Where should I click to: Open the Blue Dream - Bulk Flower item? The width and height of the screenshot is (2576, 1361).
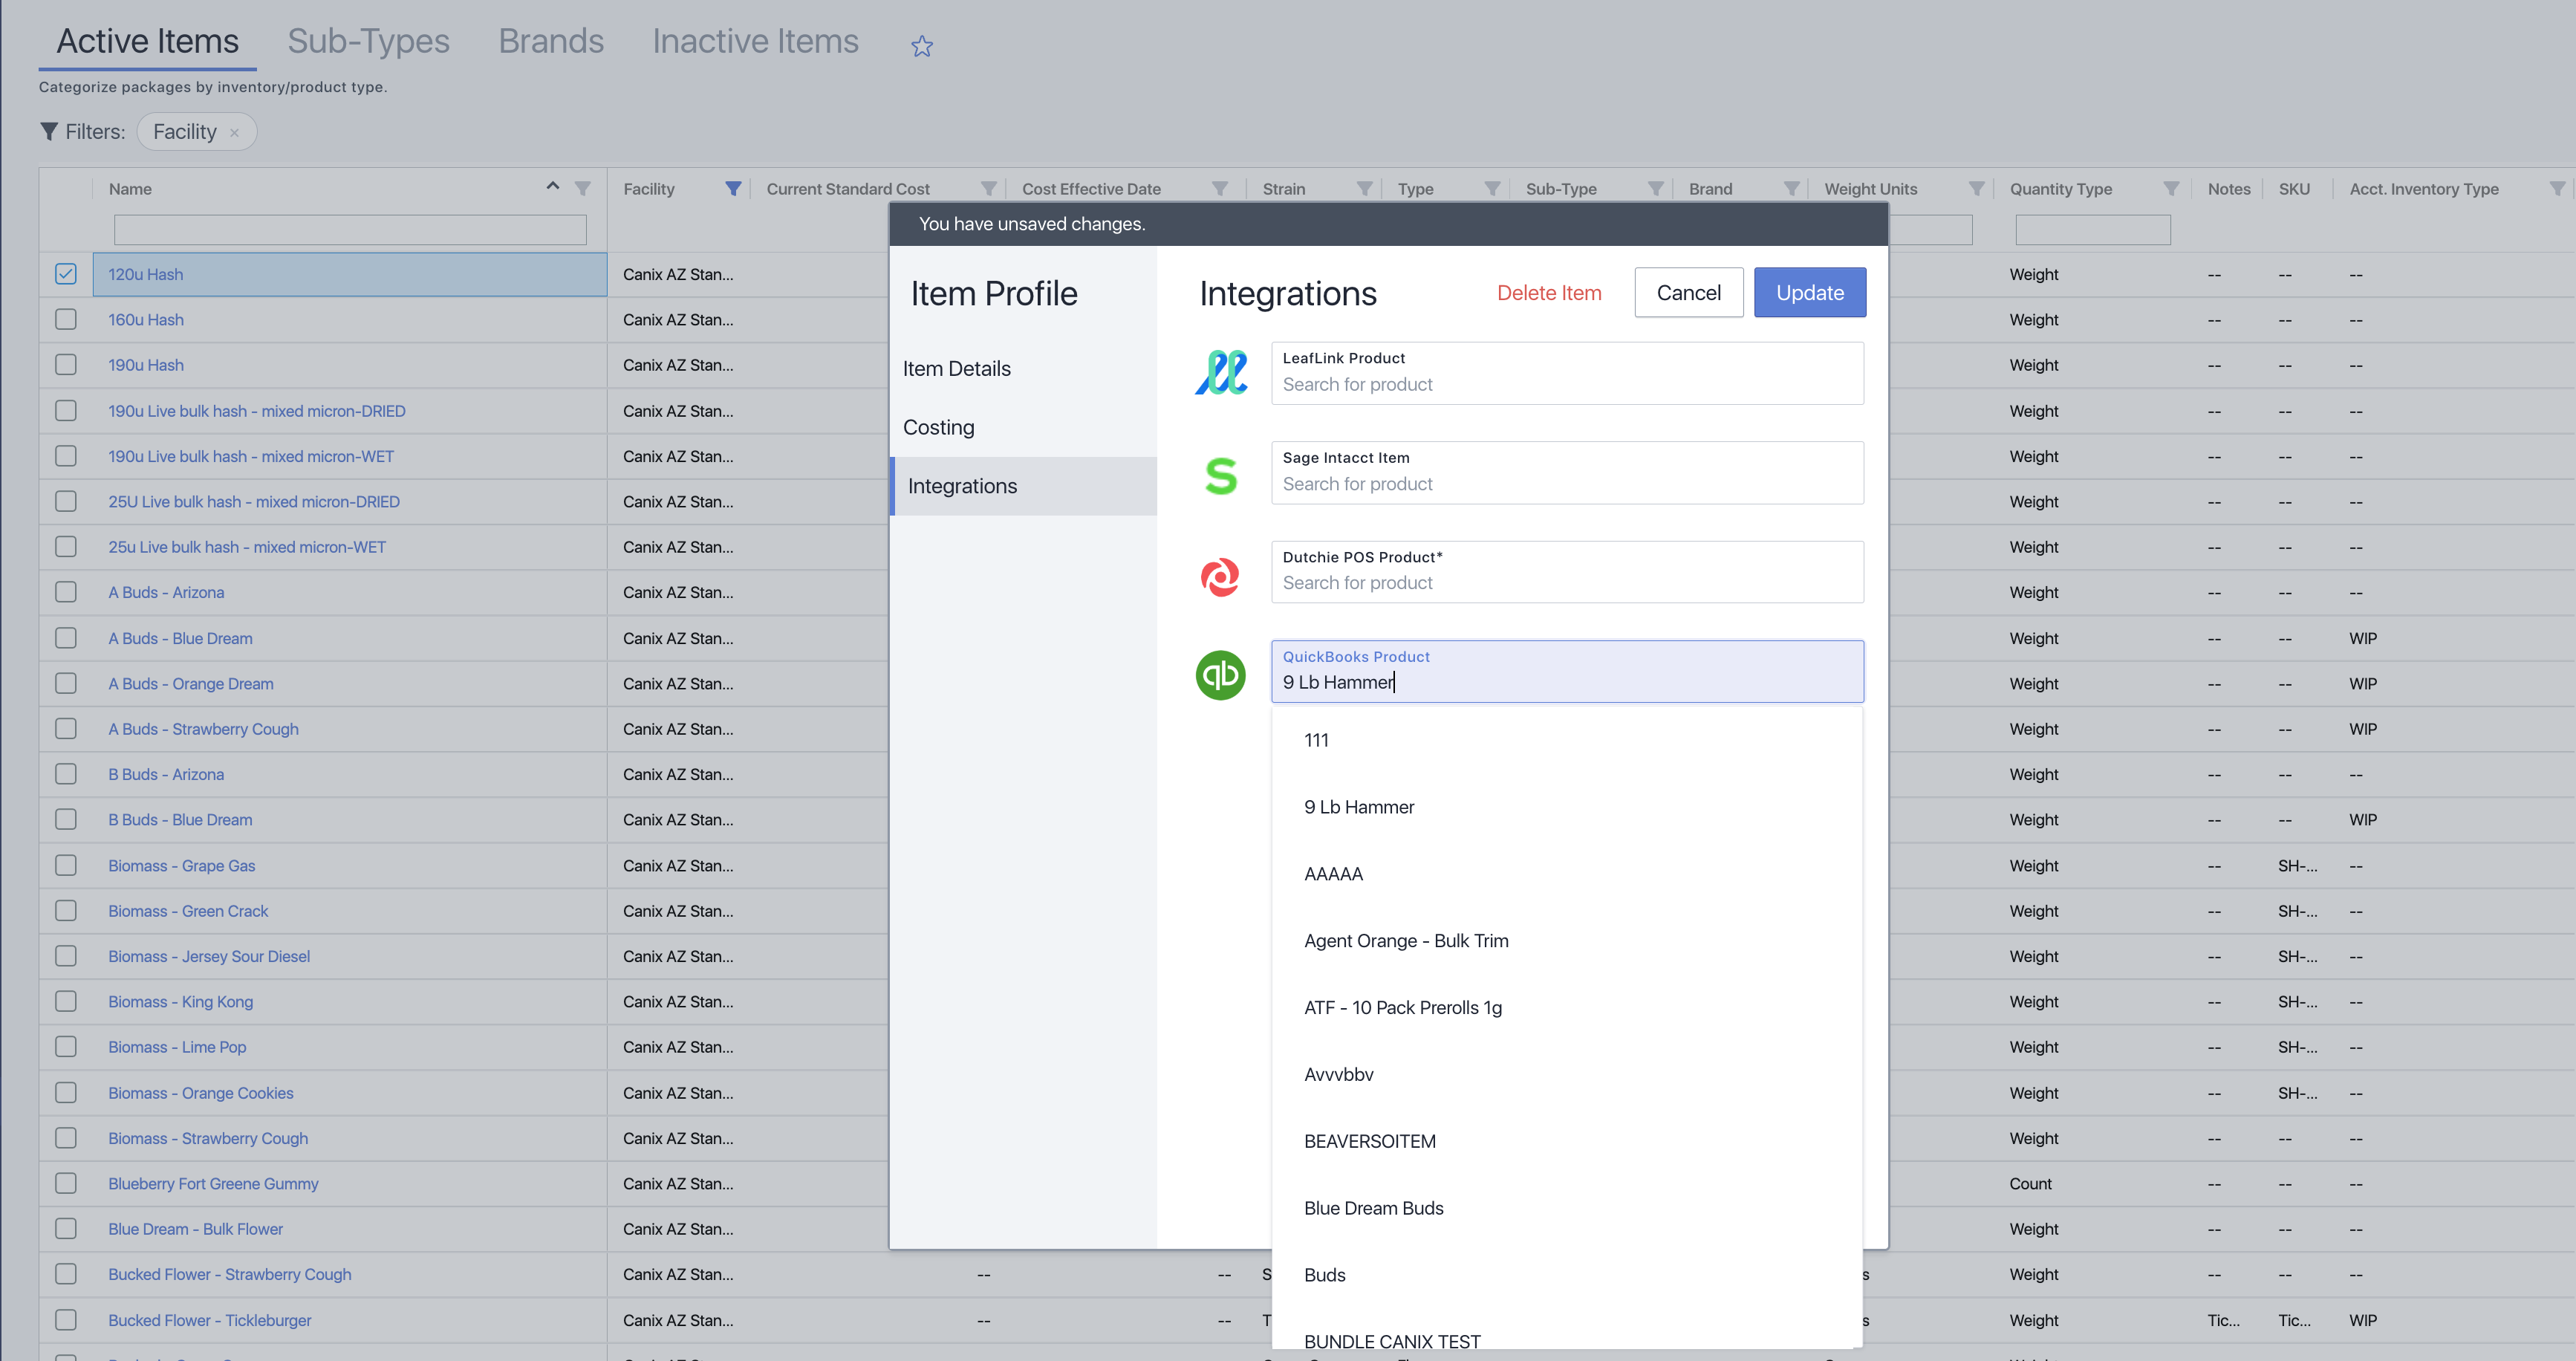coord(195,1229)
